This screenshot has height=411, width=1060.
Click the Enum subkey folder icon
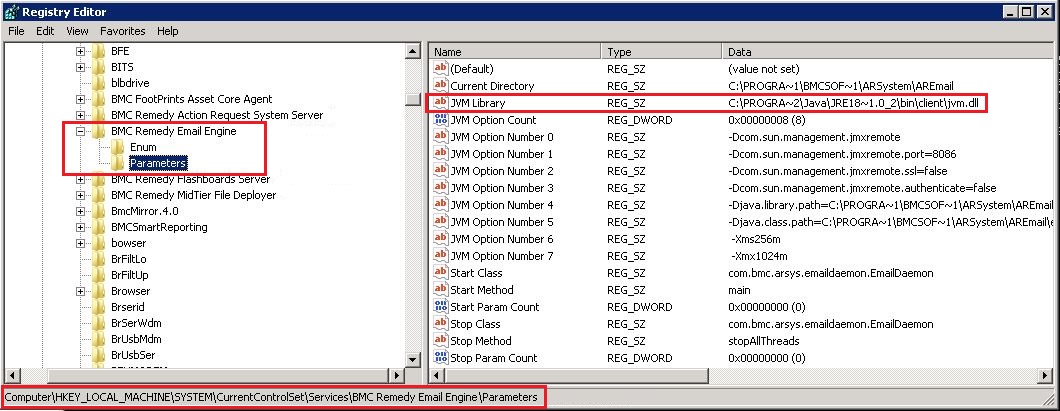[x=118, y=147]
